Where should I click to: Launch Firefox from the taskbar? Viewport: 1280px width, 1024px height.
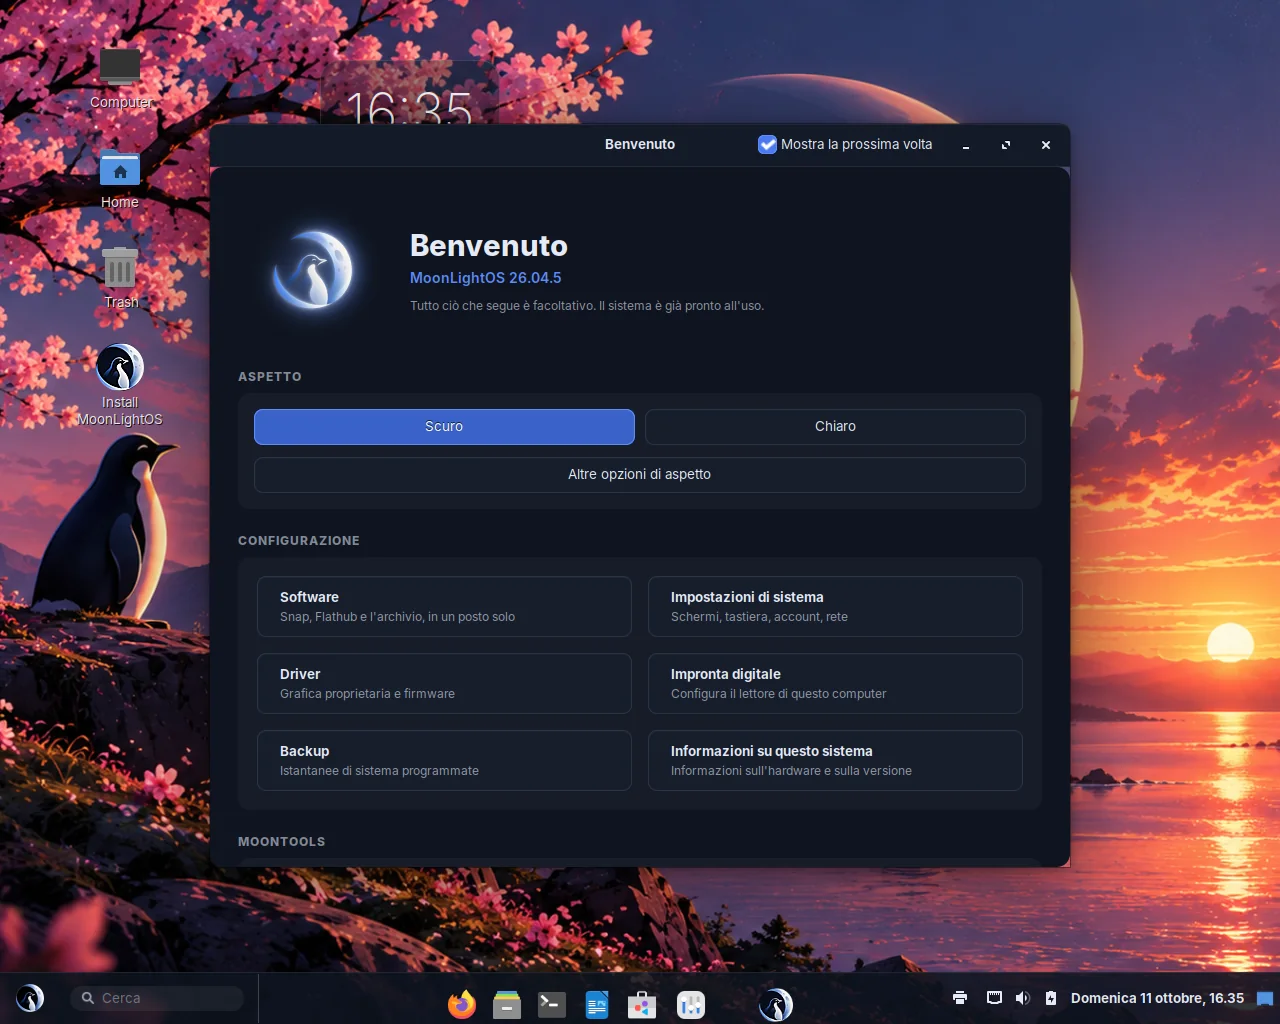(462, 1004)
